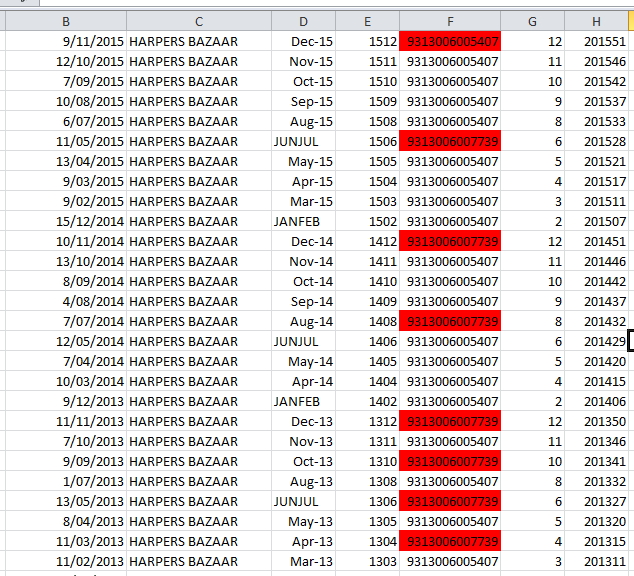Select the Dec-14 cell
This screenshot has width=634, height=576.
tap(303, 241)
